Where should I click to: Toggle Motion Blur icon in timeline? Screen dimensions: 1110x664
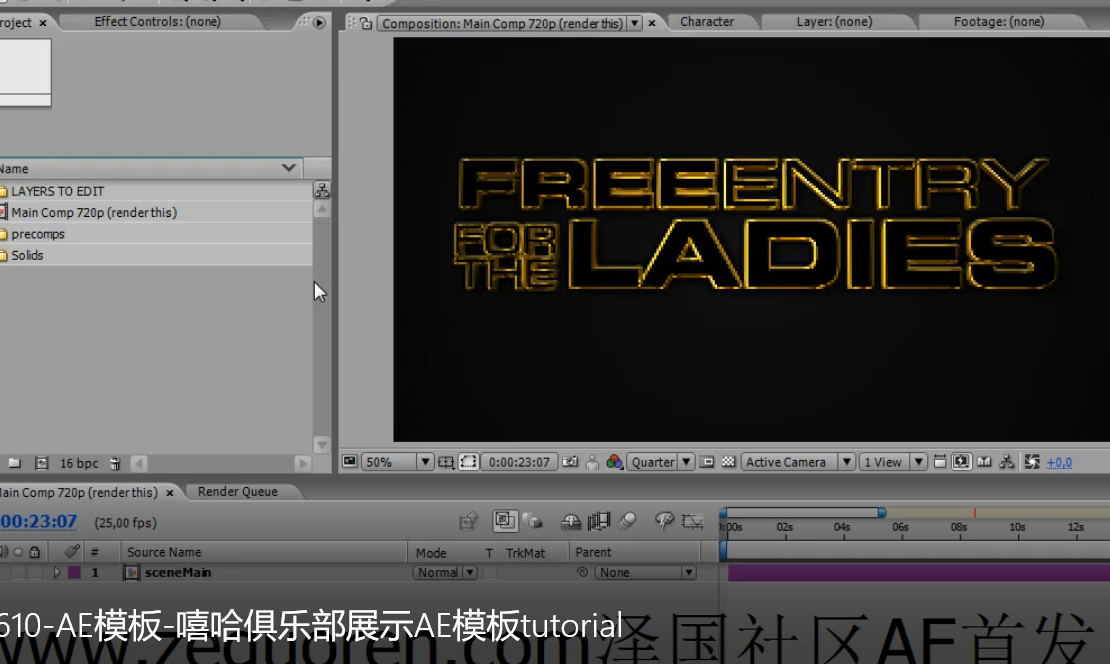point(626,522)
